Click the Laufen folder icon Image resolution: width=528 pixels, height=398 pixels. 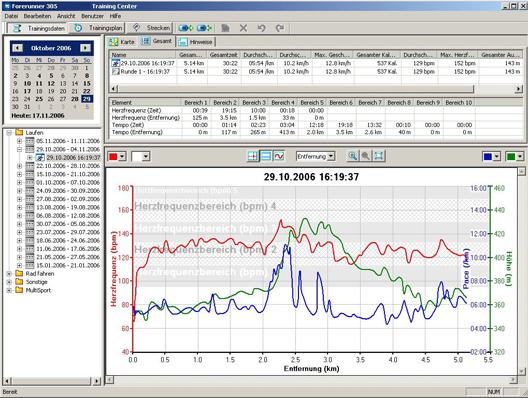pyautogui.click(x=19, y=133)
